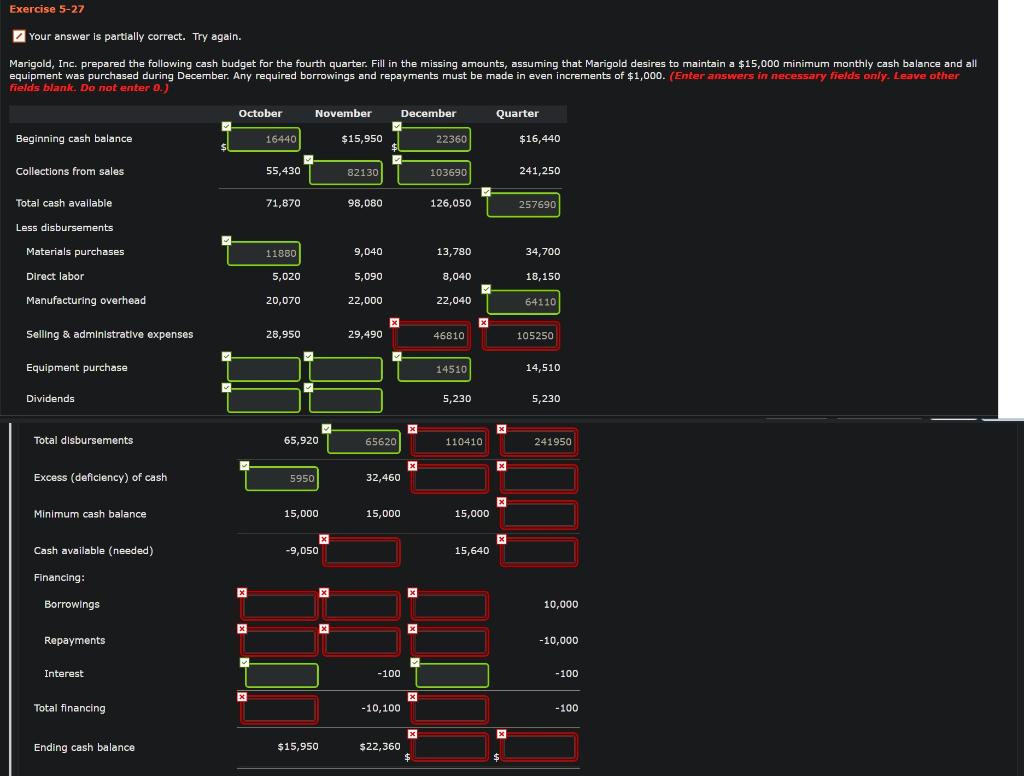Click red X above Quarter minimum cash balance
The image size is (1024, 776).
tap(501, 502)
